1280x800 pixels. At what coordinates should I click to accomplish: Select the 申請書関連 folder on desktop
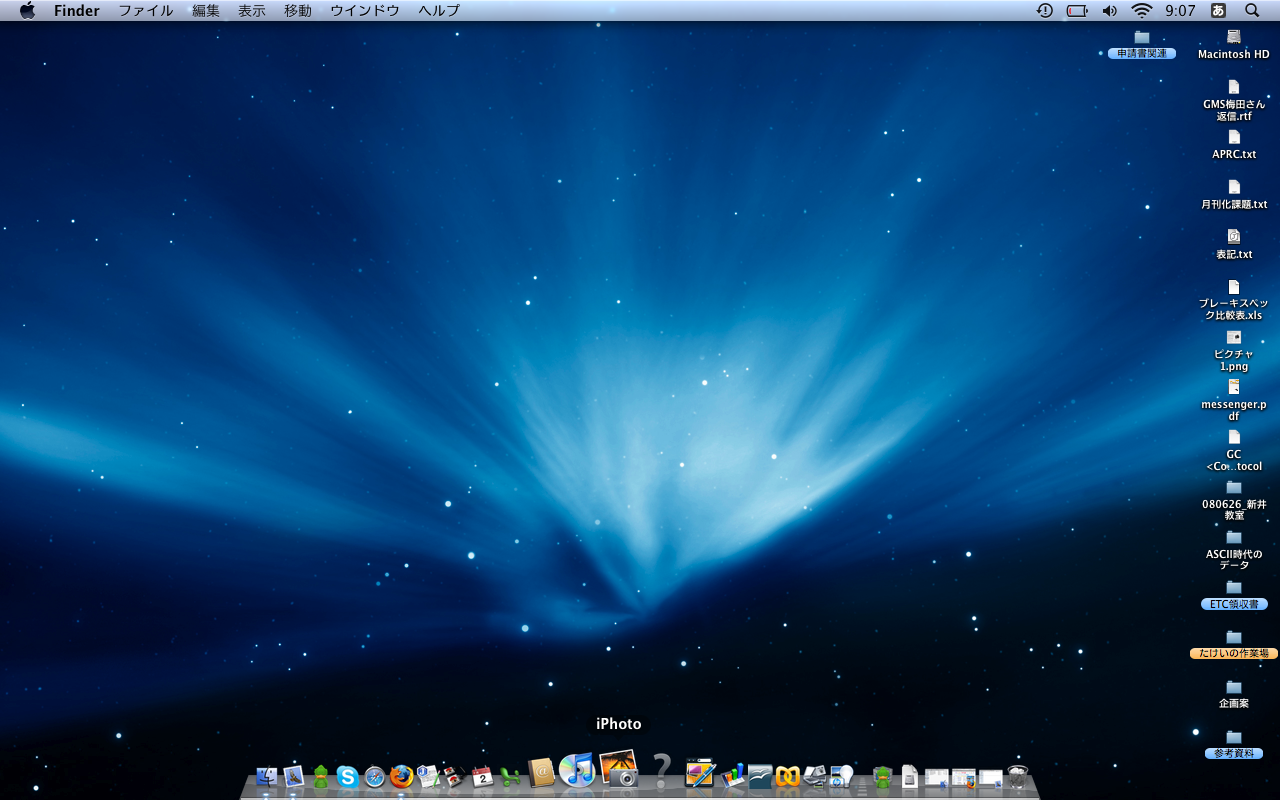[x=1142, y=45]
